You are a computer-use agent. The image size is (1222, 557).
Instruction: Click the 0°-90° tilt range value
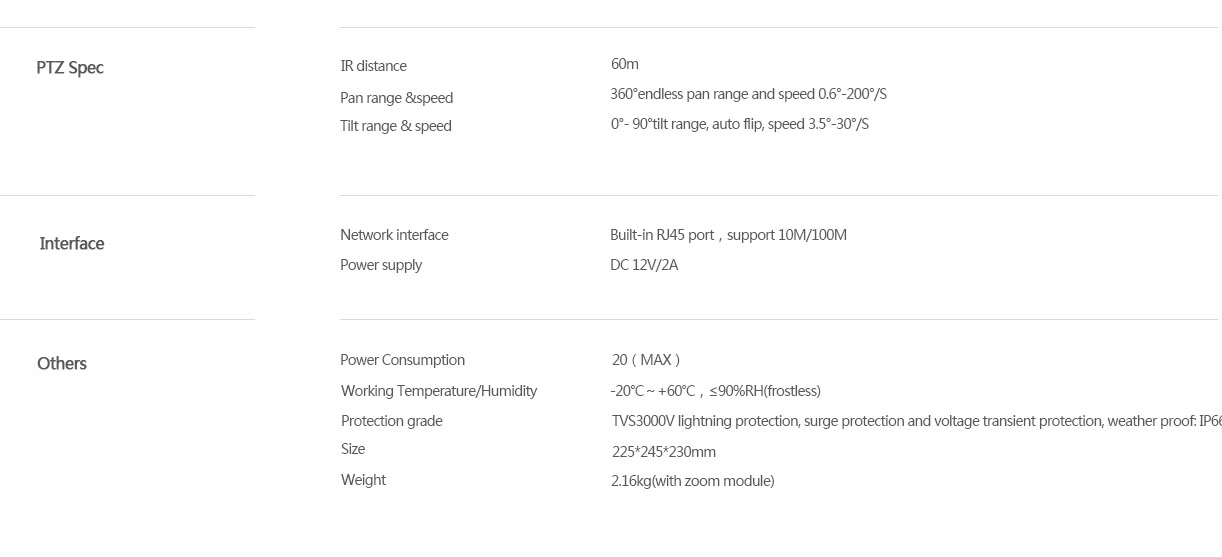tap(740, 124)
